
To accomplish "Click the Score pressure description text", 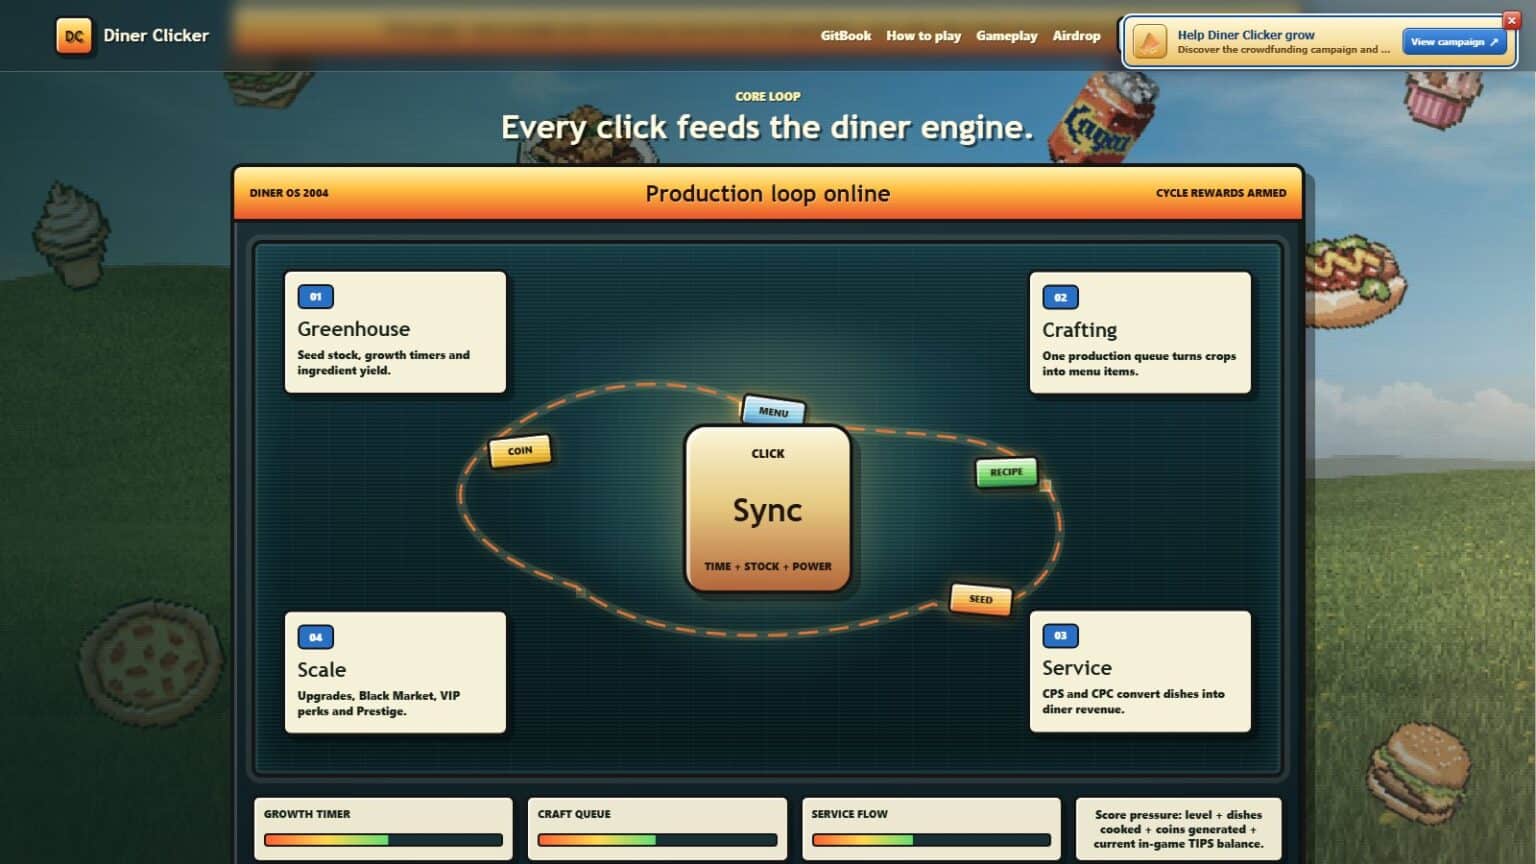I will click(1178, 829).
